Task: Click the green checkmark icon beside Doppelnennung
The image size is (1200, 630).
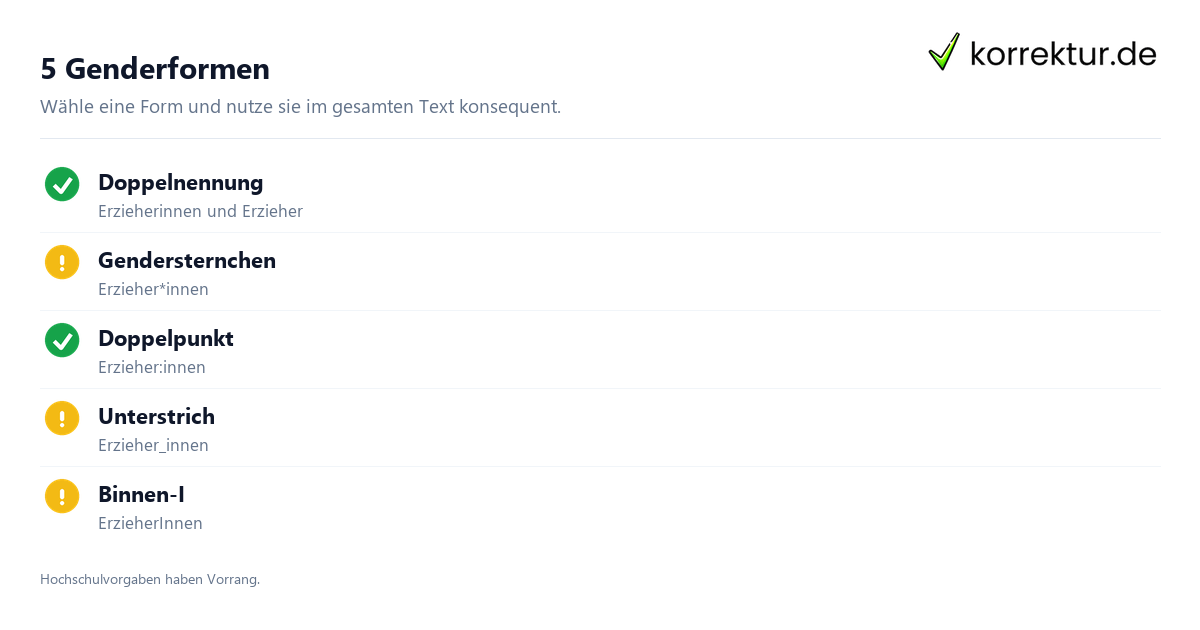Action: pos(62,184)
